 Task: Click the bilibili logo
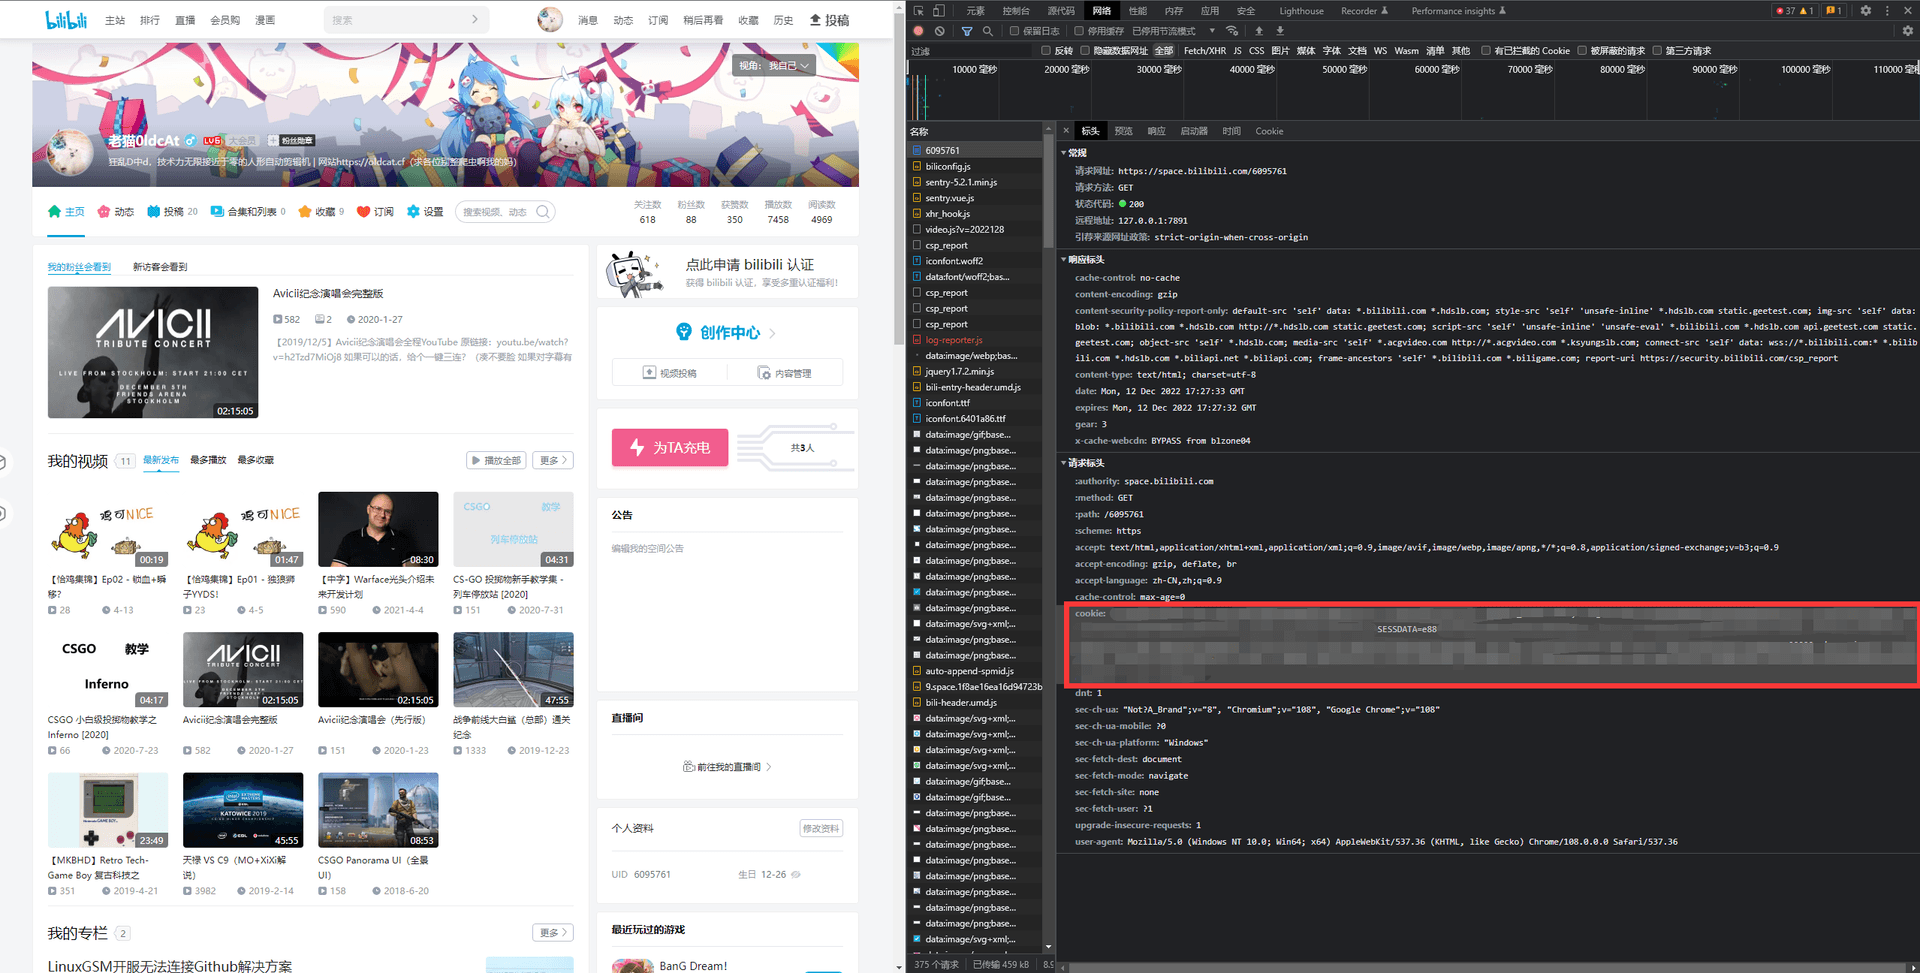pyautogui.click(x=66, y=19)
